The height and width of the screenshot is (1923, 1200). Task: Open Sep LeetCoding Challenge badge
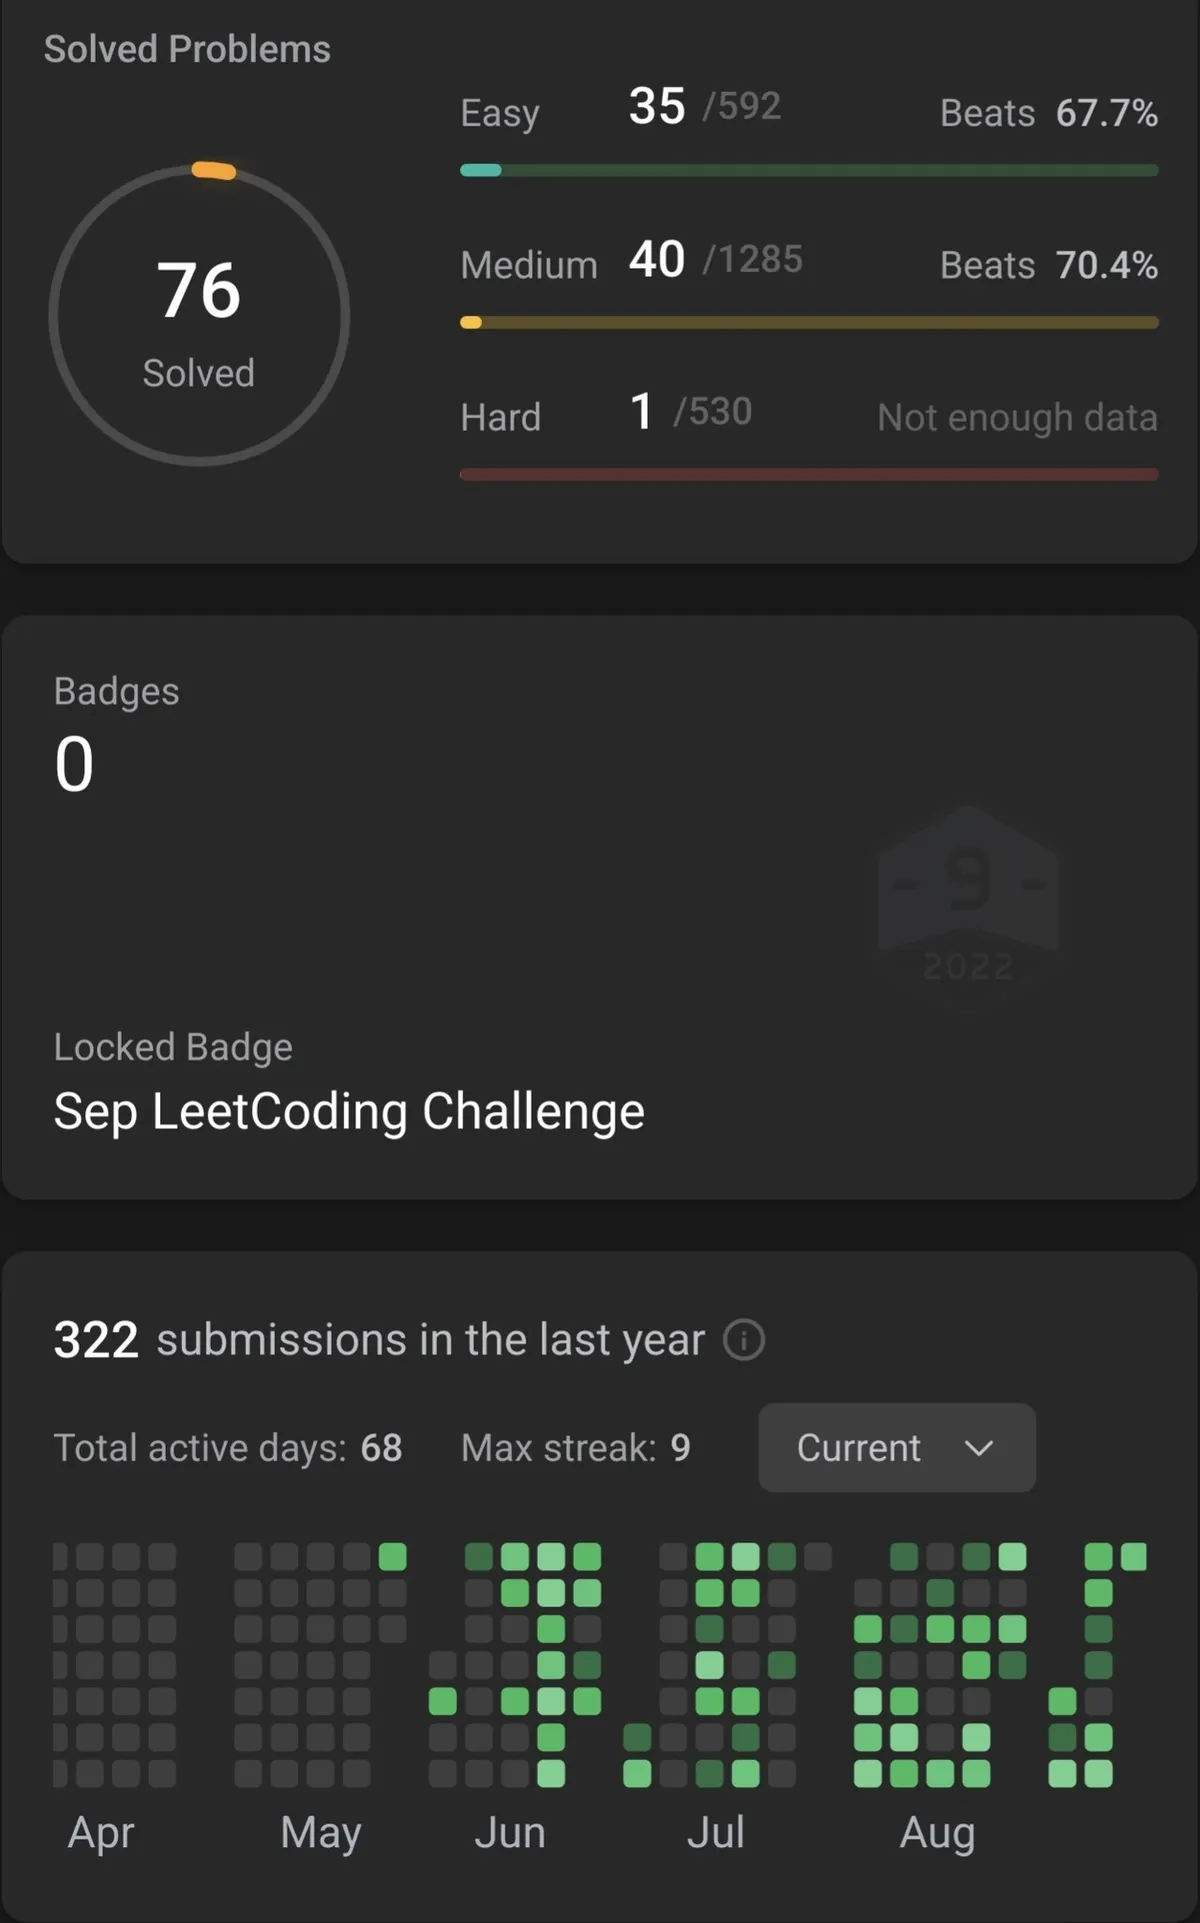(x=349, y=1112)
